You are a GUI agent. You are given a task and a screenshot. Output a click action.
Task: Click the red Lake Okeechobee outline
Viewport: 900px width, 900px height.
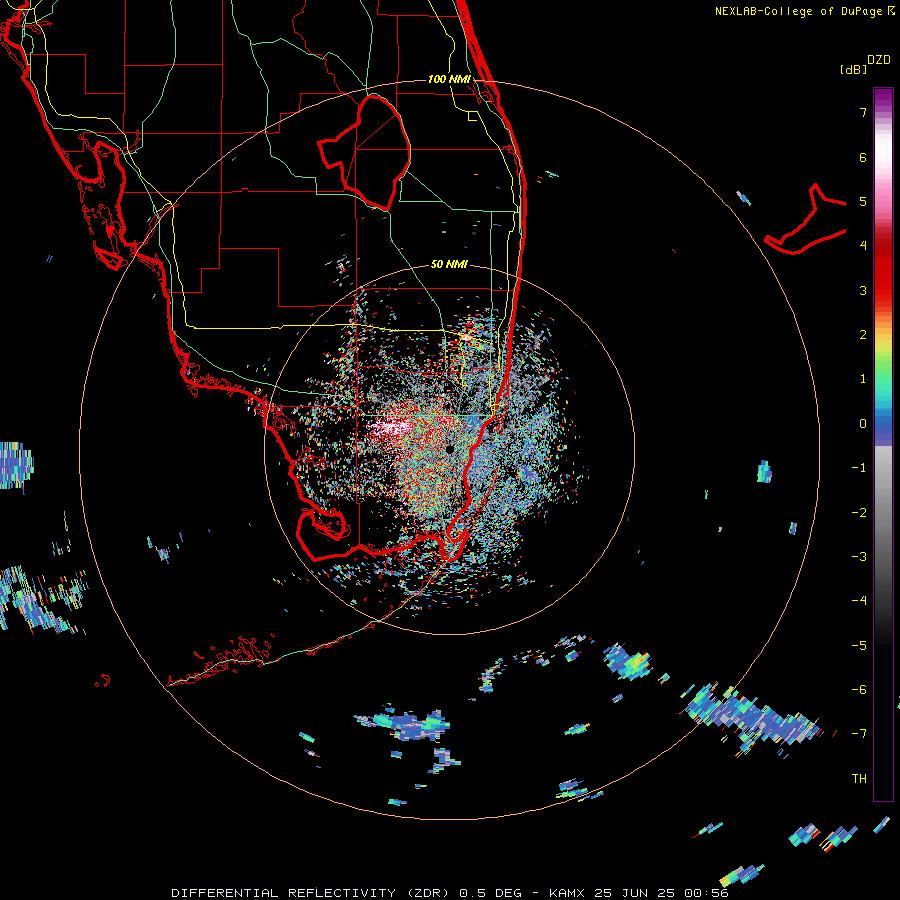[x=364, y=152]
